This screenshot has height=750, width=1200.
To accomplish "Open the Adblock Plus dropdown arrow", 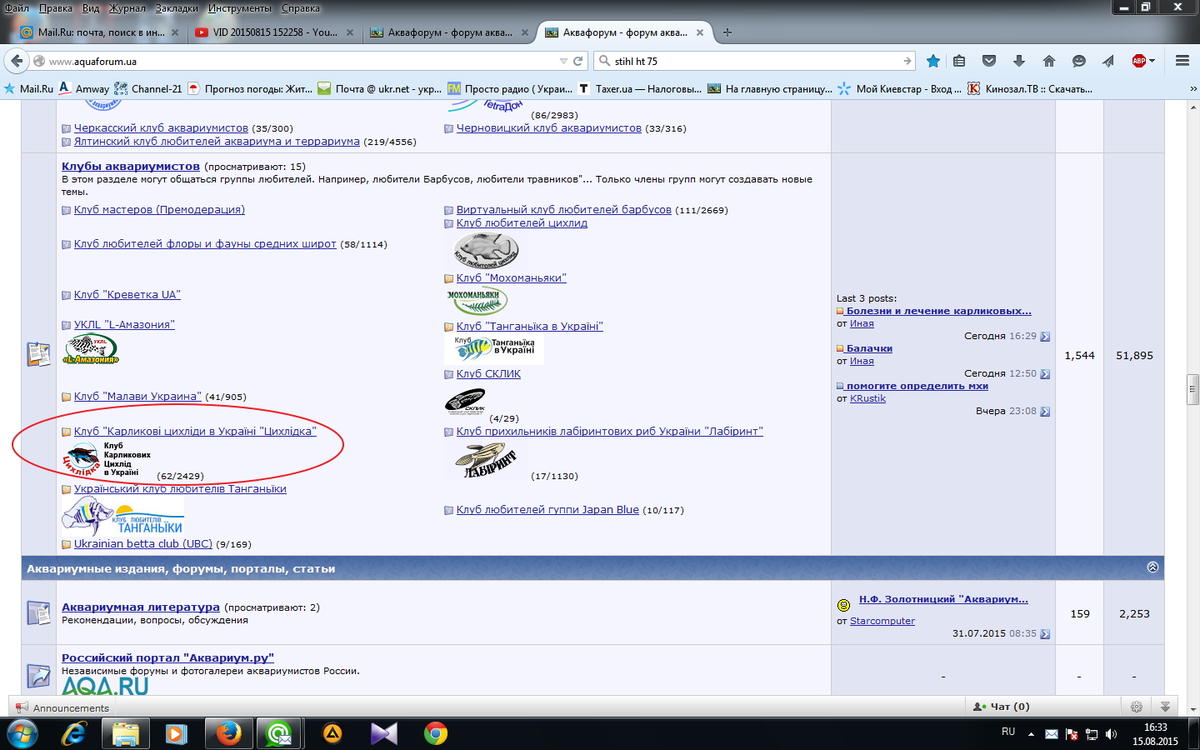I will [1152, 61].
